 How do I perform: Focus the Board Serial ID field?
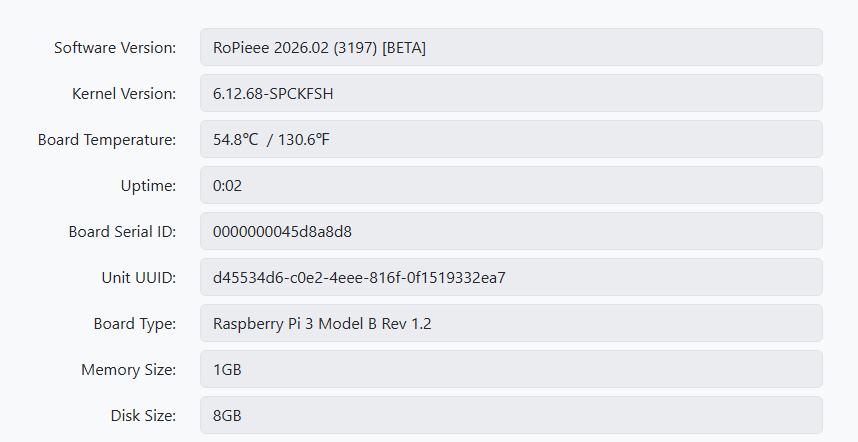tap(510, 231)
